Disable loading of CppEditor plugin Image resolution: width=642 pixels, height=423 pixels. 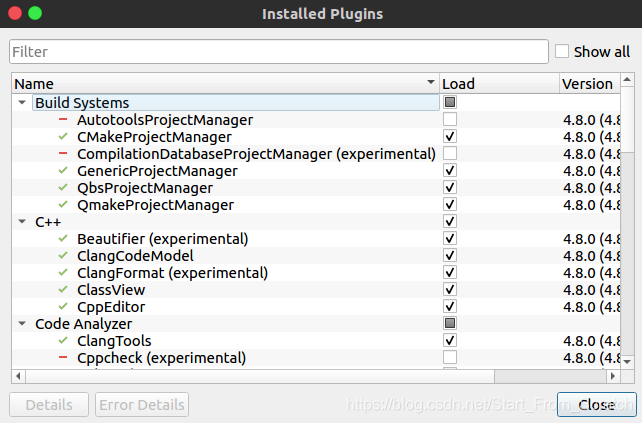click(x=450, y=306)
